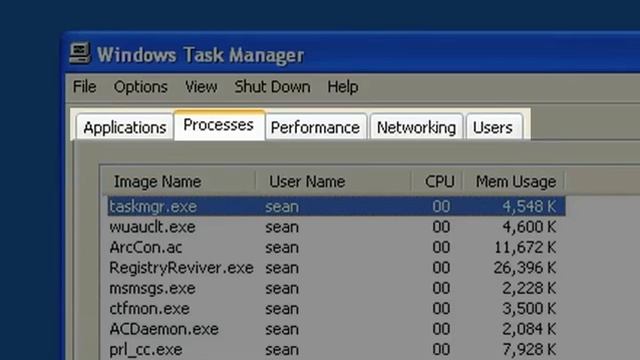Click the 2,228 K memory value

[x=529, y=288]
